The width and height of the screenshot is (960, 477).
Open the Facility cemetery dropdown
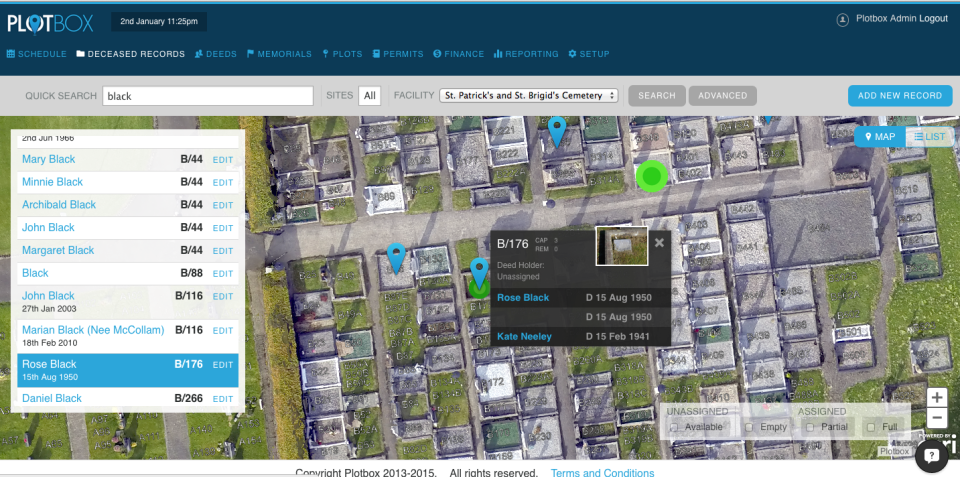point(529,96)
